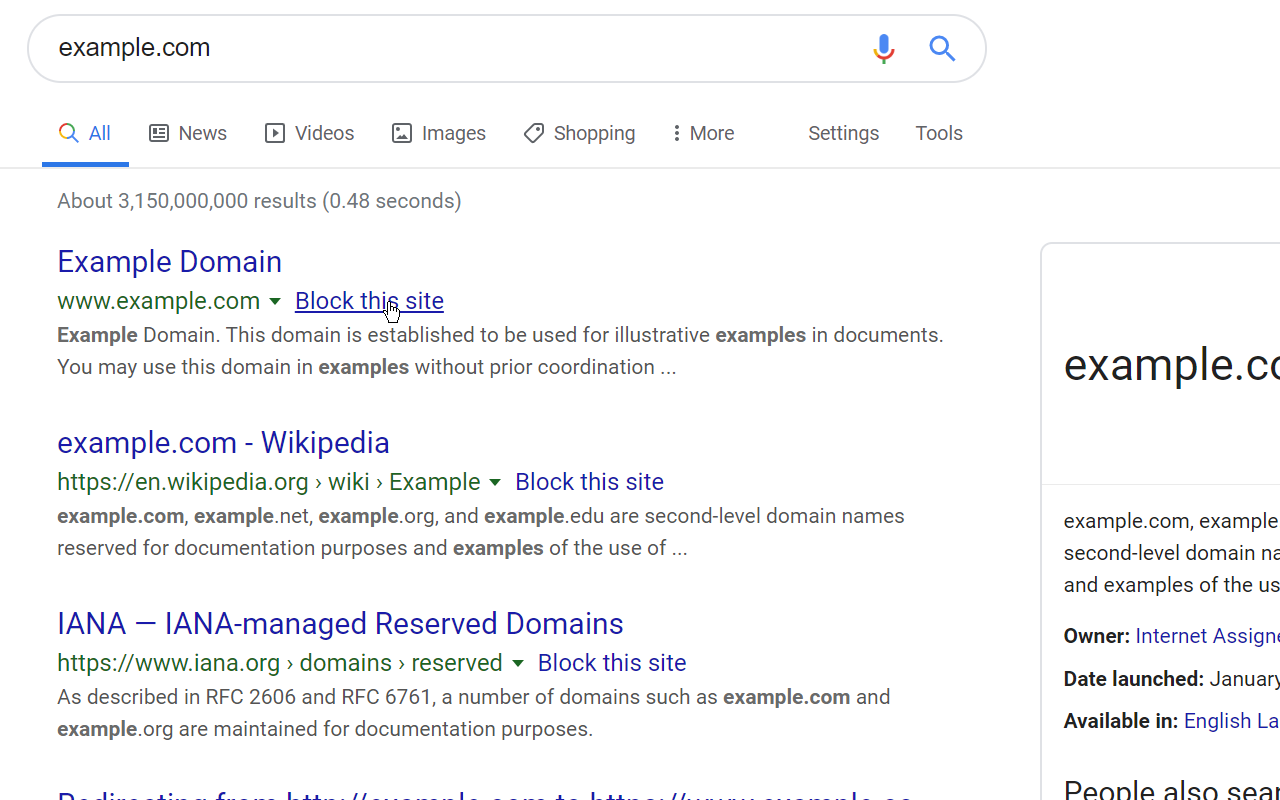
Task: Select the All results tab
Action: click(x=85, y=134)
